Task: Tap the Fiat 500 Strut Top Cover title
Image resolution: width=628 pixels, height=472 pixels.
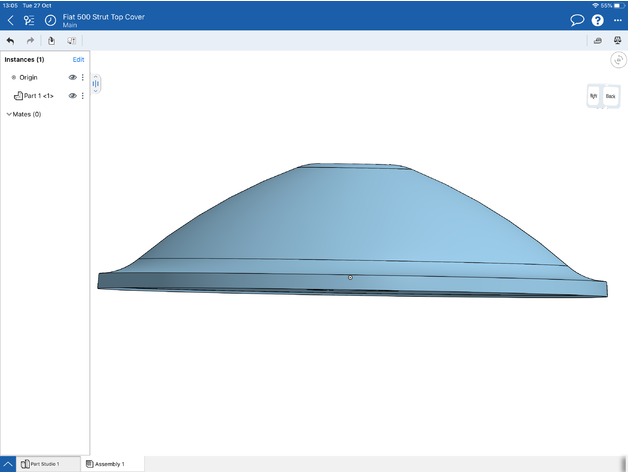Action: (x=104, y=17)
